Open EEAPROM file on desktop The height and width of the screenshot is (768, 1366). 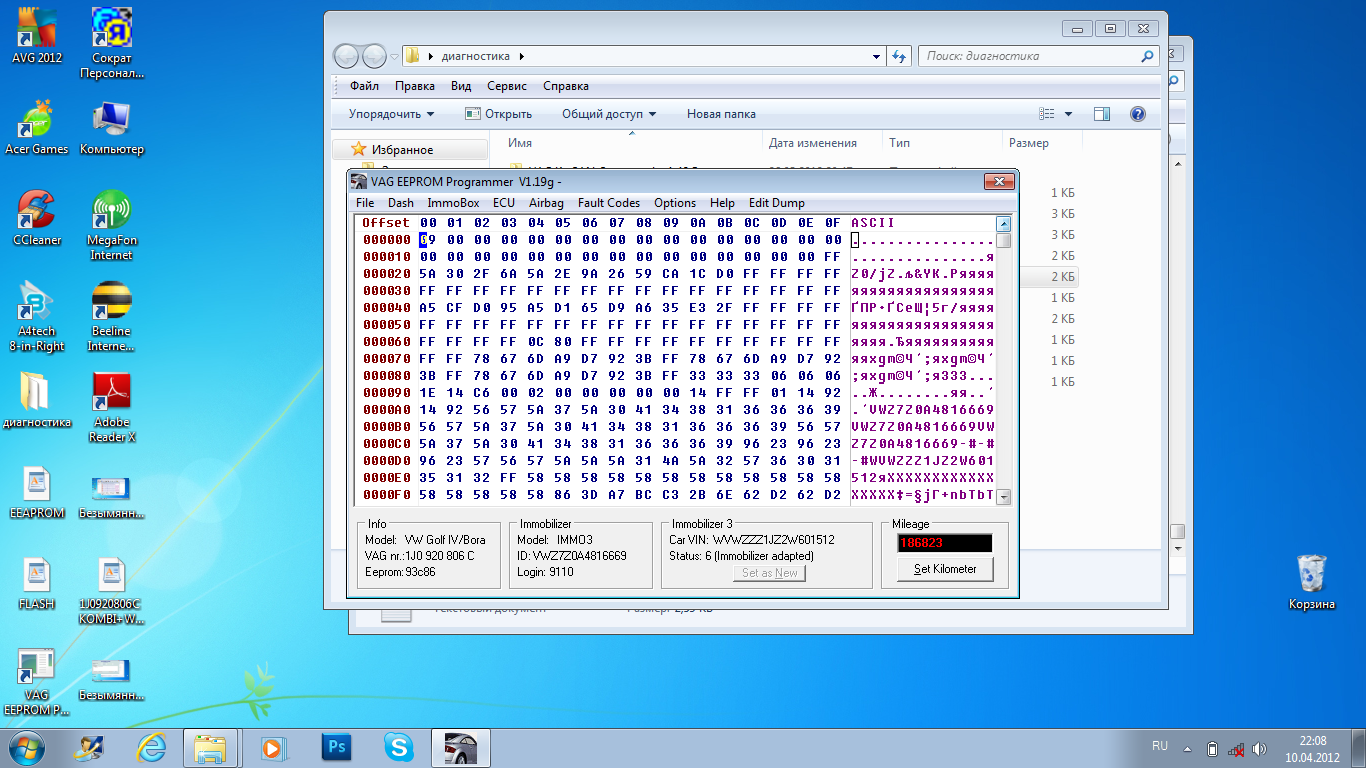tap(37, 491)
